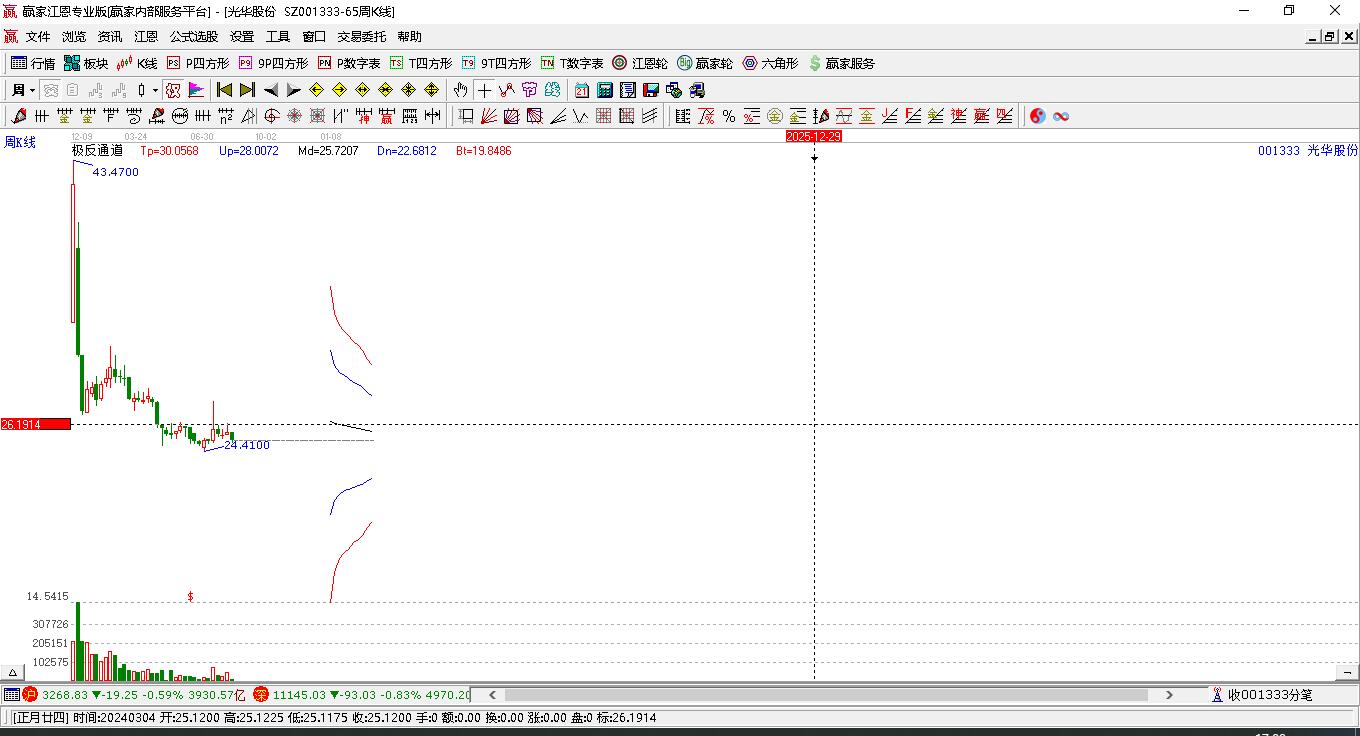Viewport: 1360px width, 736px height.
Task: Open the 公式选股 menu
Action: point(194,37)
